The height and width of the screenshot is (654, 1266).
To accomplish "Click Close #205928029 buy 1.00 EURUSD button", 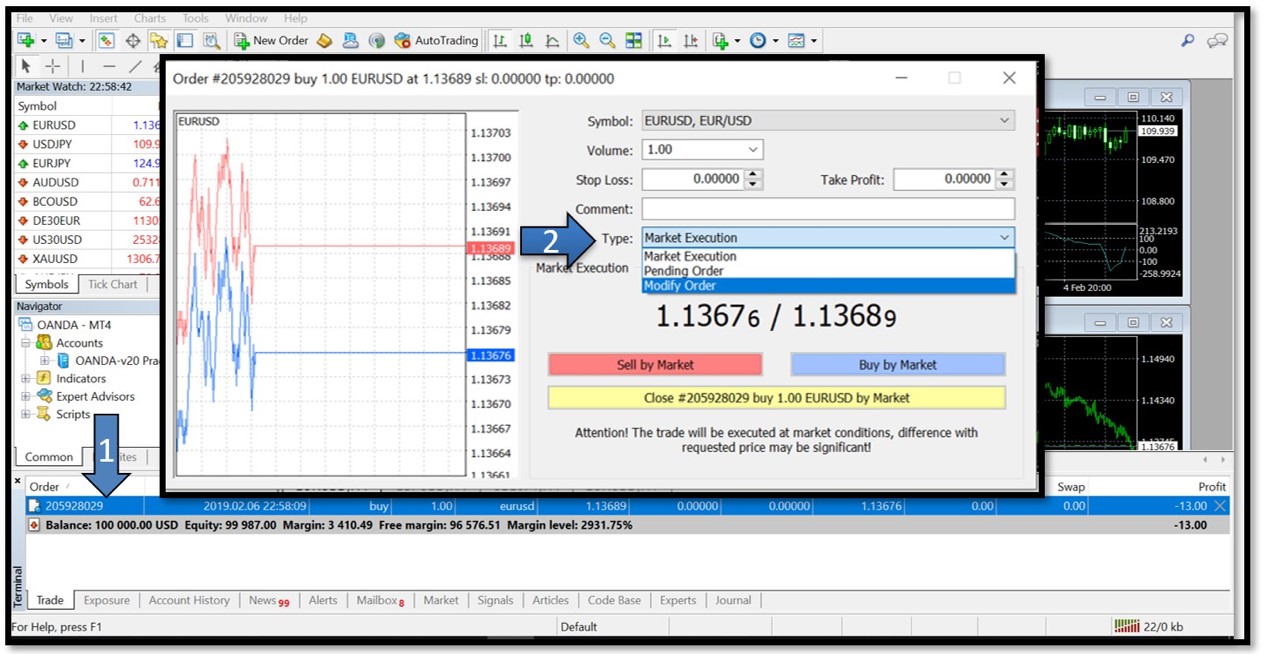I will pyautogui.click(x=777, y=398).
